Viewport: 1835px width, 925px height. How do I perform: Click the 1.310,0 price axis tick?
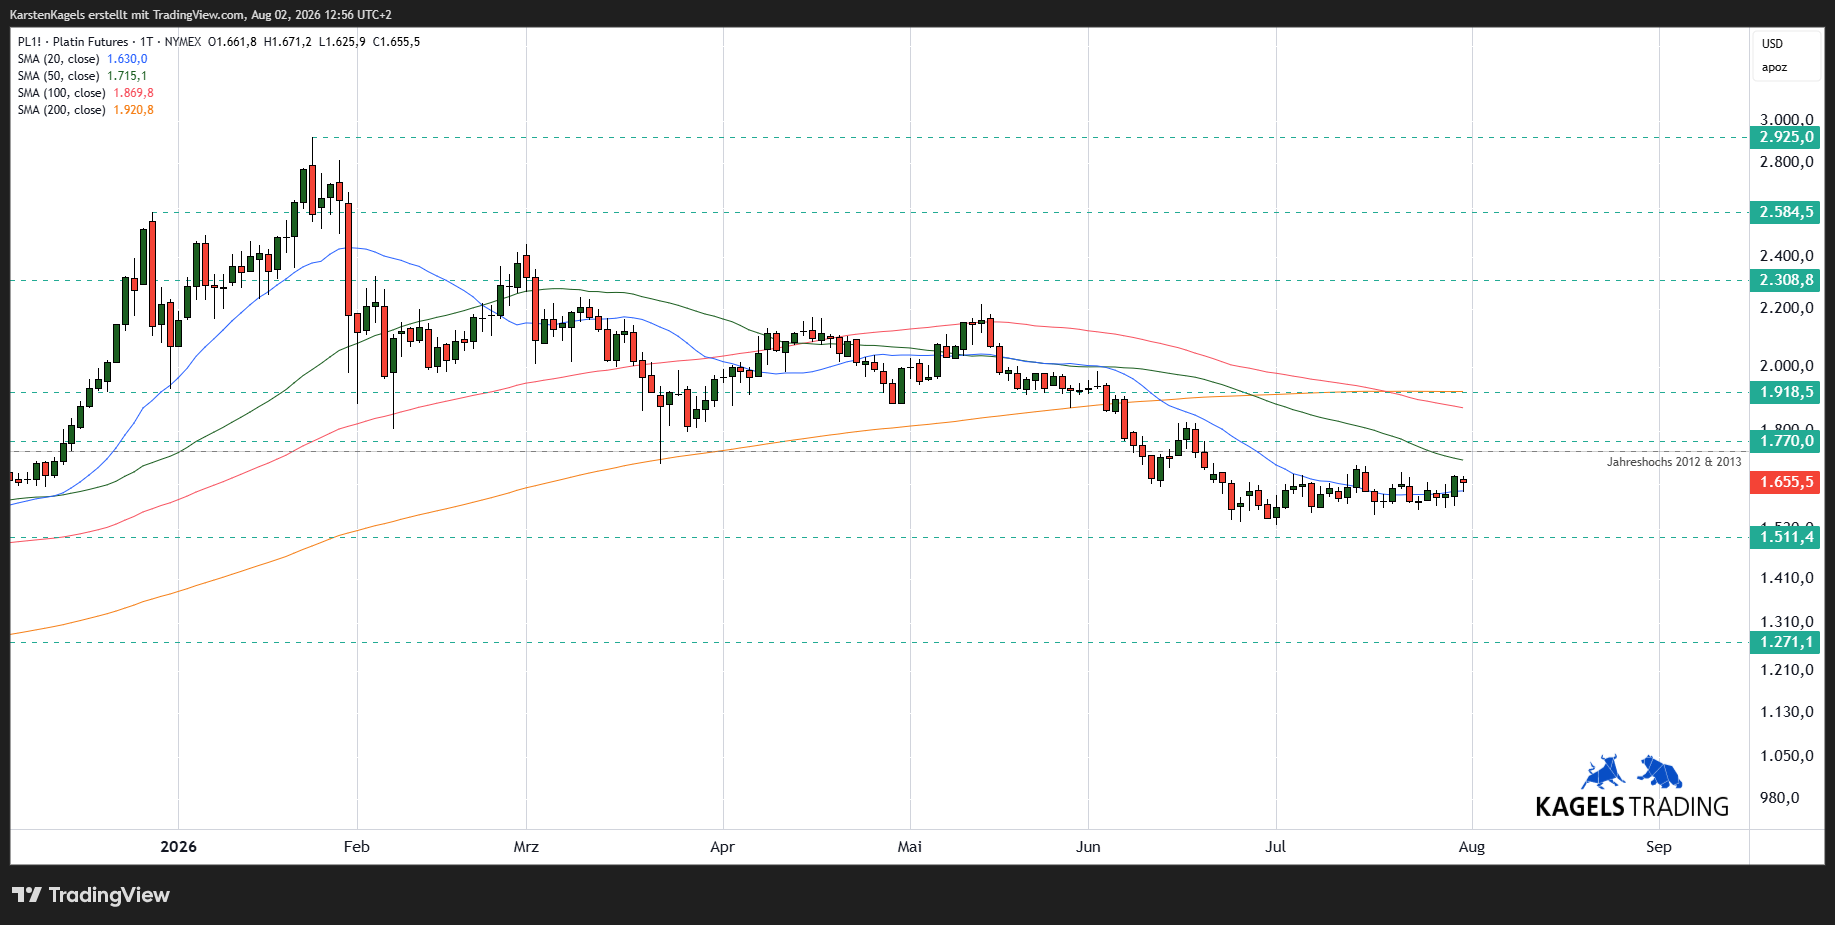click(1787, 622)
